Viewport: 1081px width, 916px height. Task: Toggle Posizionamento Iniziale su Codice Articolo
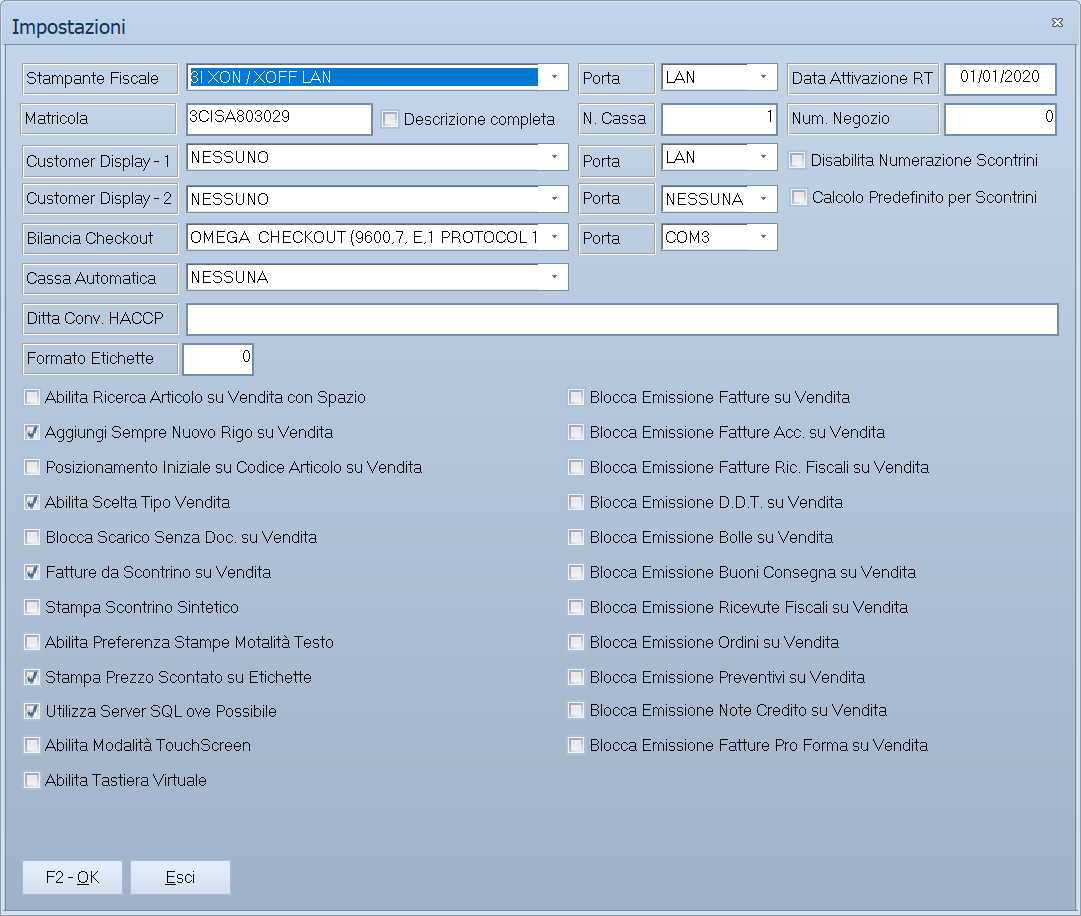(x=32, y=467)
